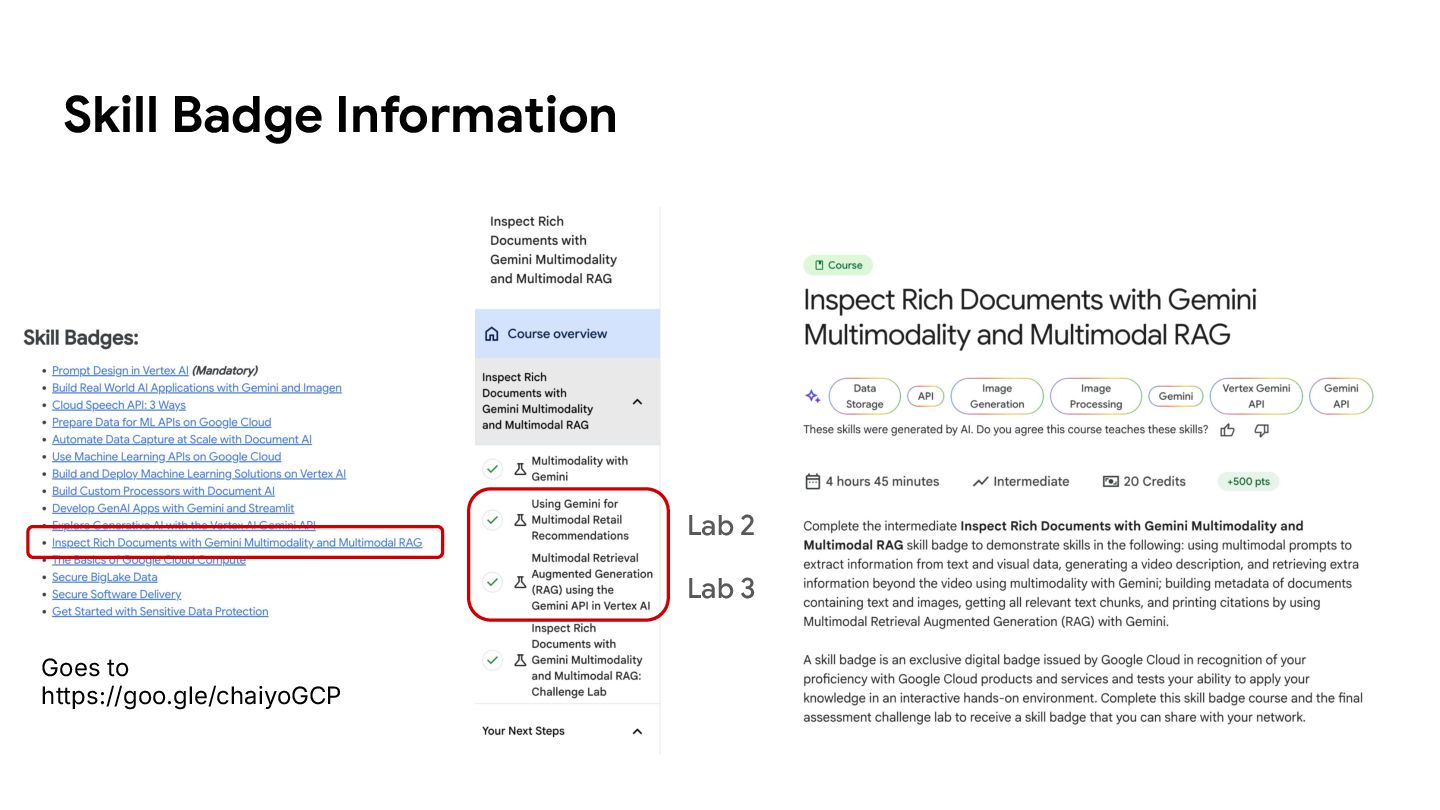Open Secure BigLake Data link

click(104, 577)
